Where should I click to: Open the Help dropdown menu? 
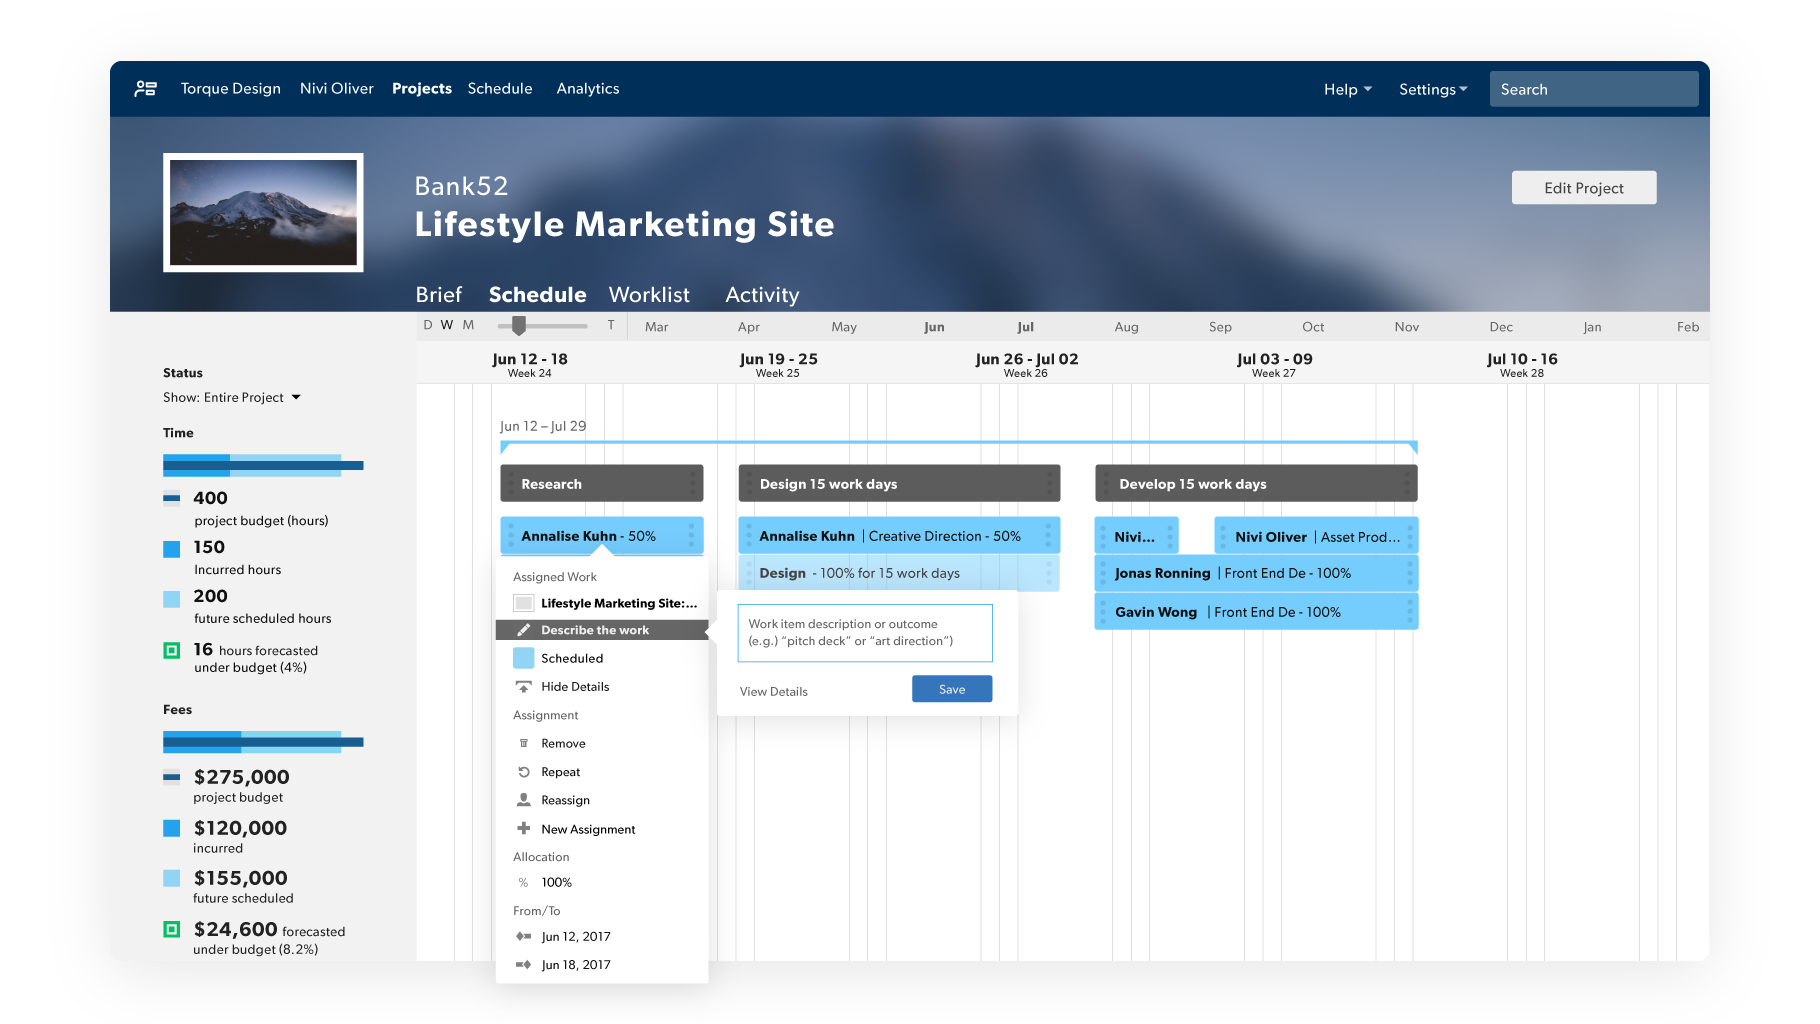tap(1347, 89)
